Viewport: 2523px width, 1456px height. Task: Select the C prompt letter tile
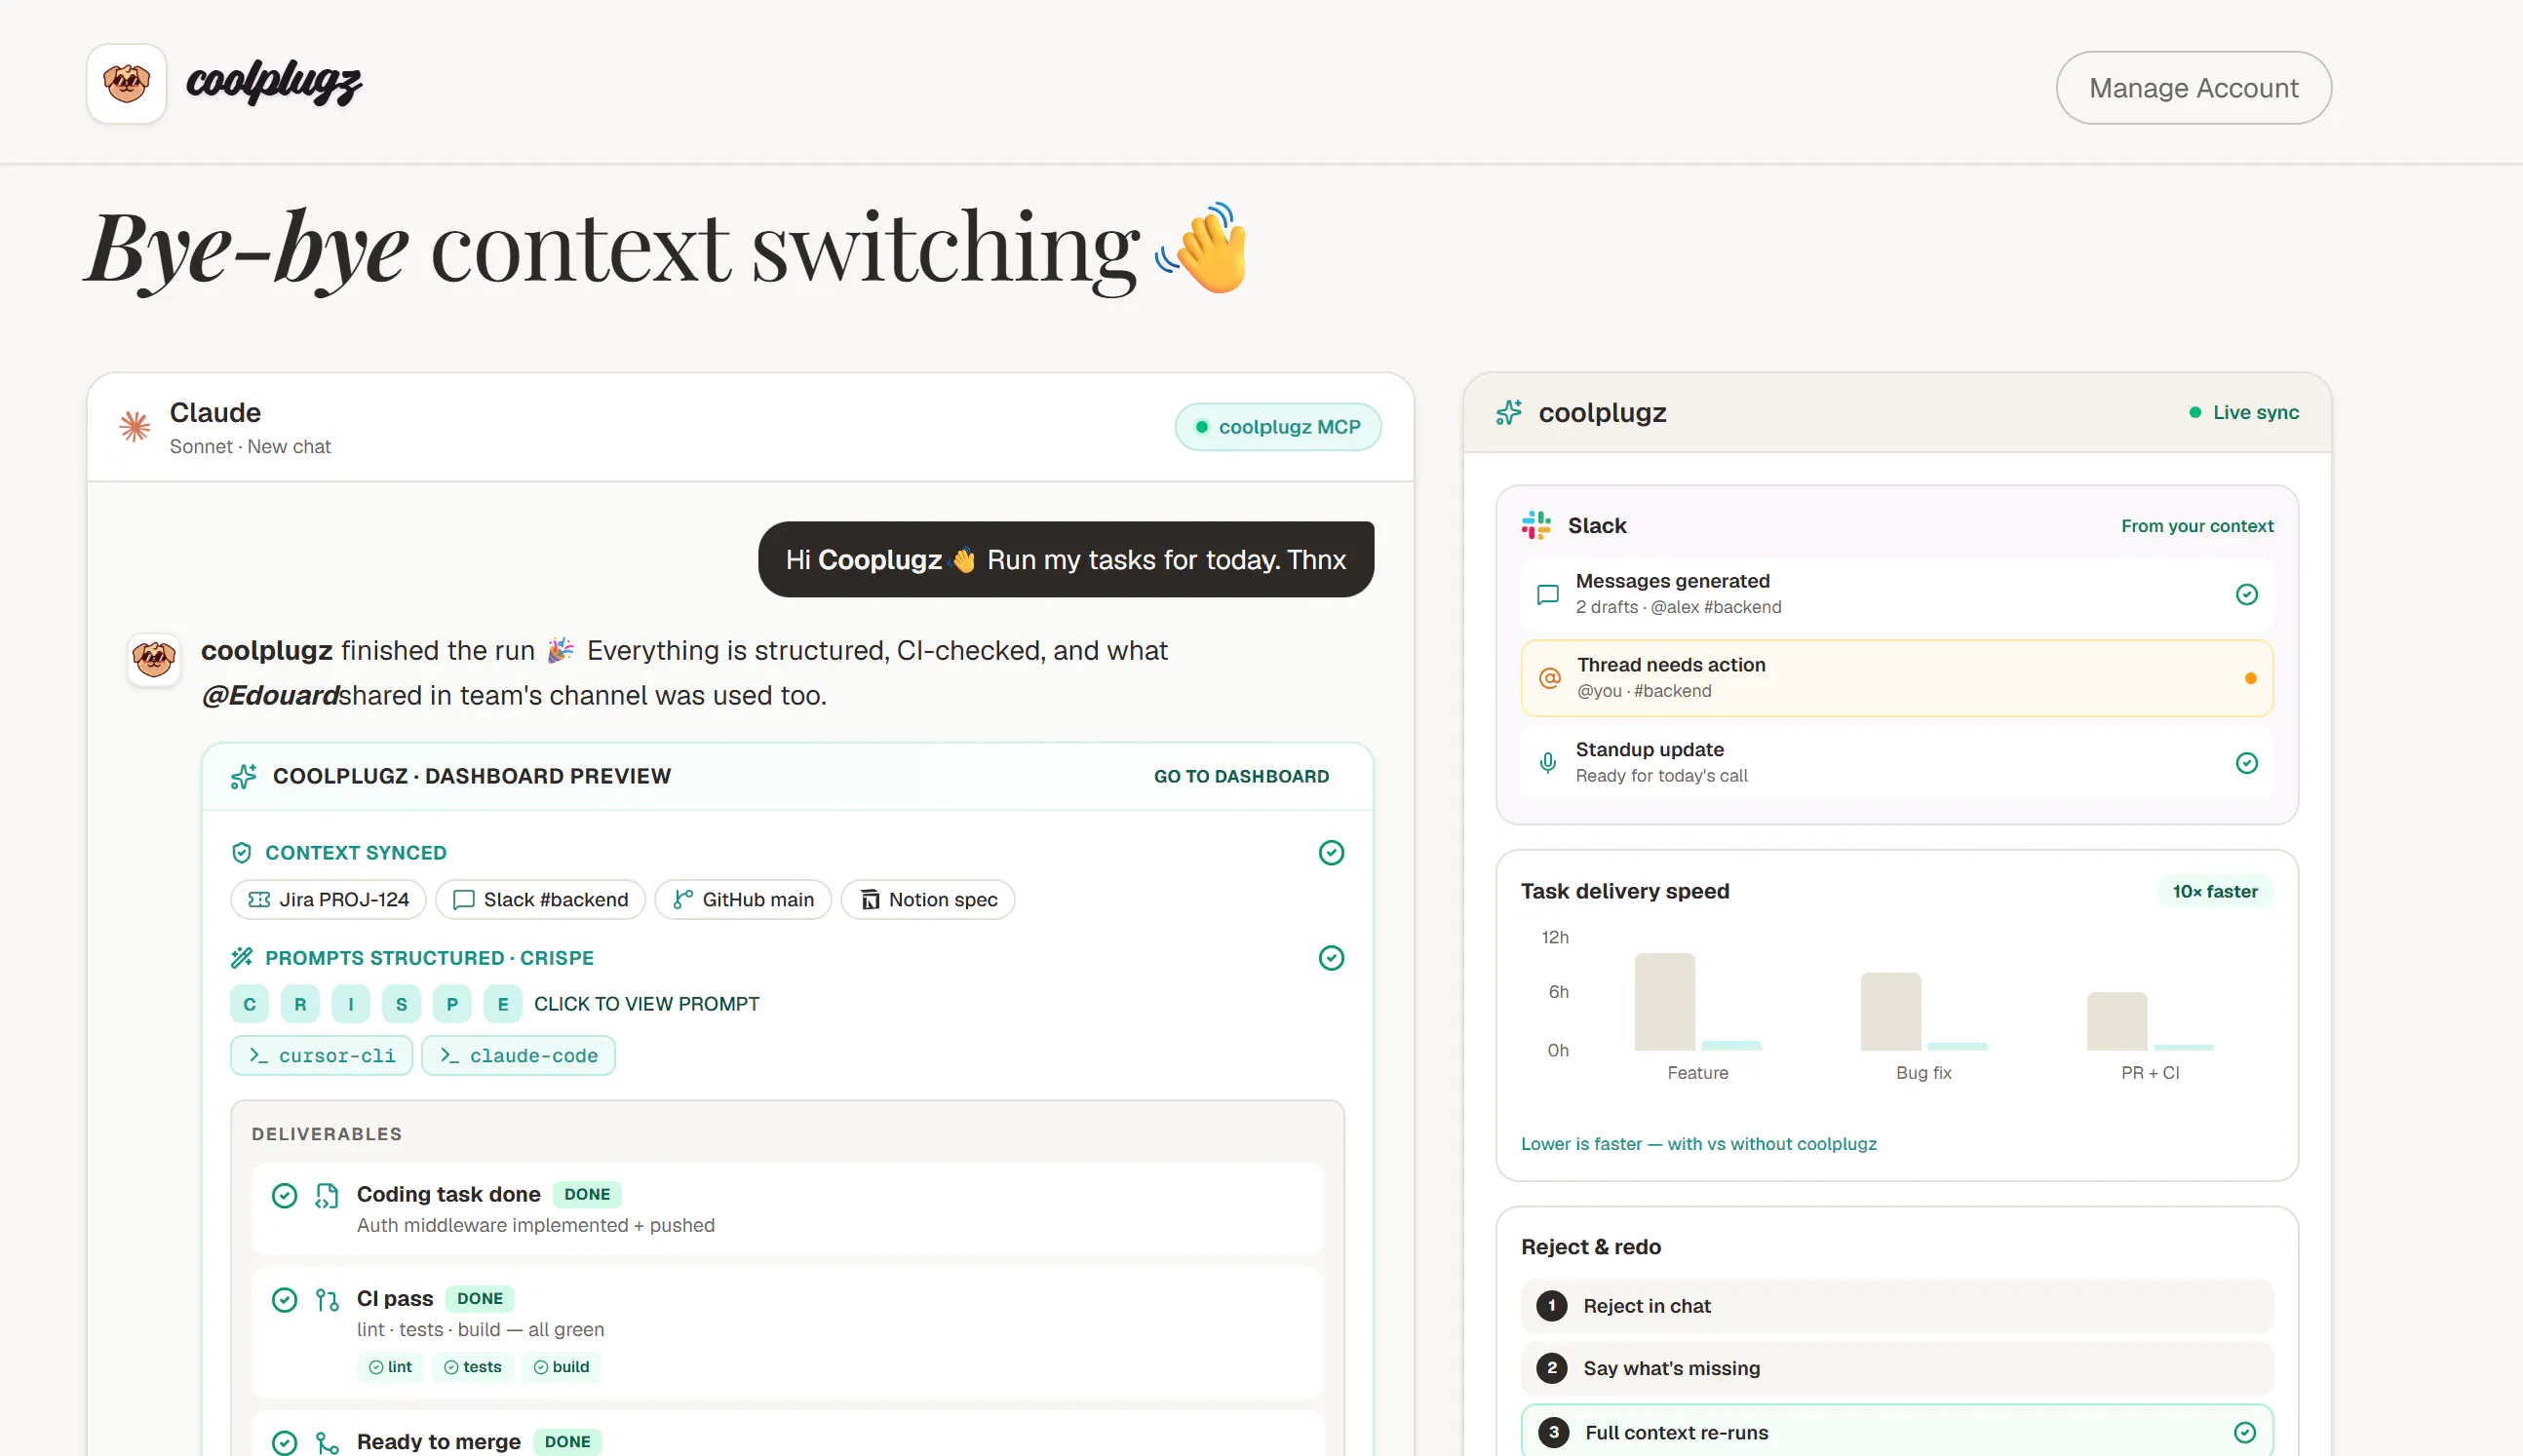click(249, 1004)
